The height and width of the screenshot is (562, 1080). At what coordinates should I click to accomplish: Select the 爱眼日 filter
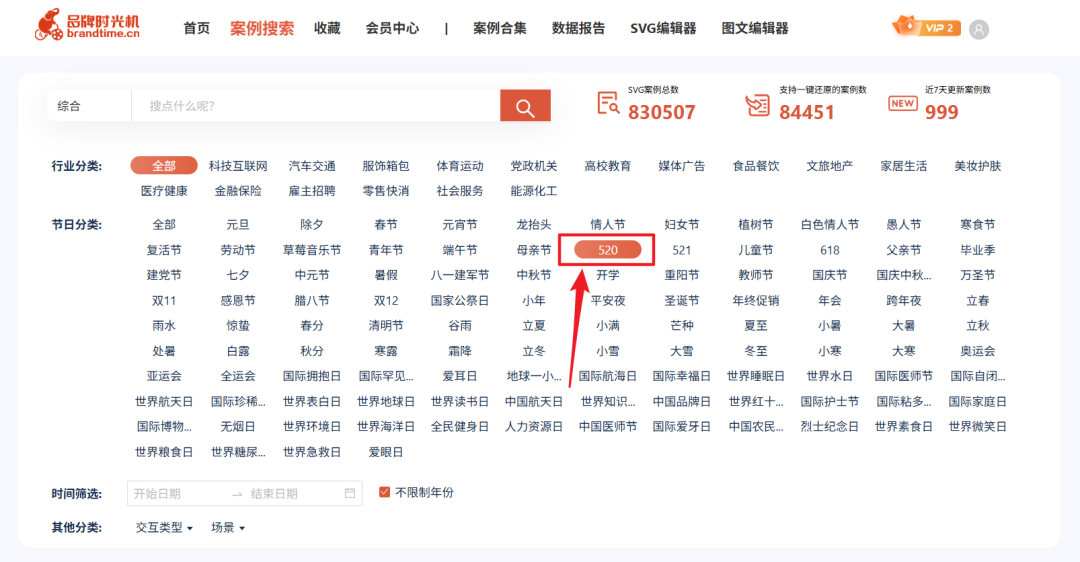[386, 452]
